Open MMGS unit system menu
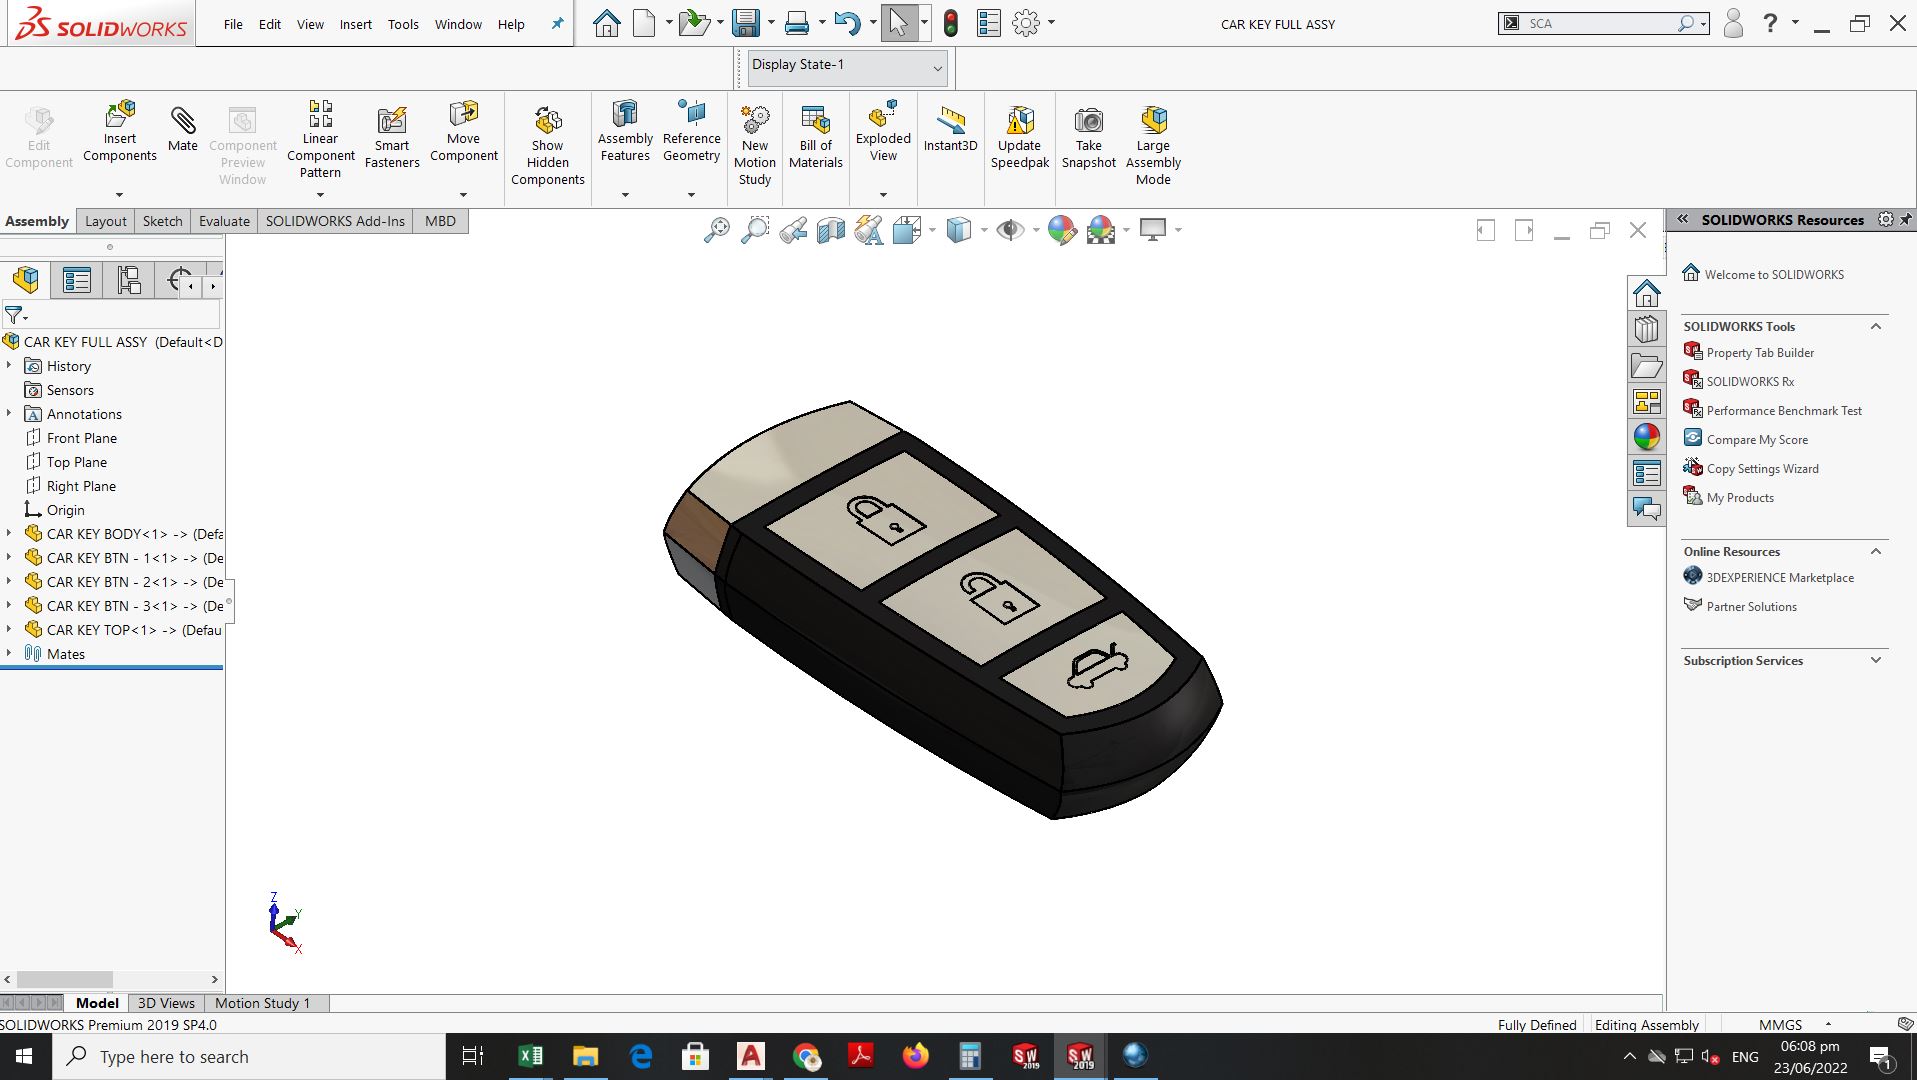This screenshot has width=1917, height=1080. tap(1795, 1025)
